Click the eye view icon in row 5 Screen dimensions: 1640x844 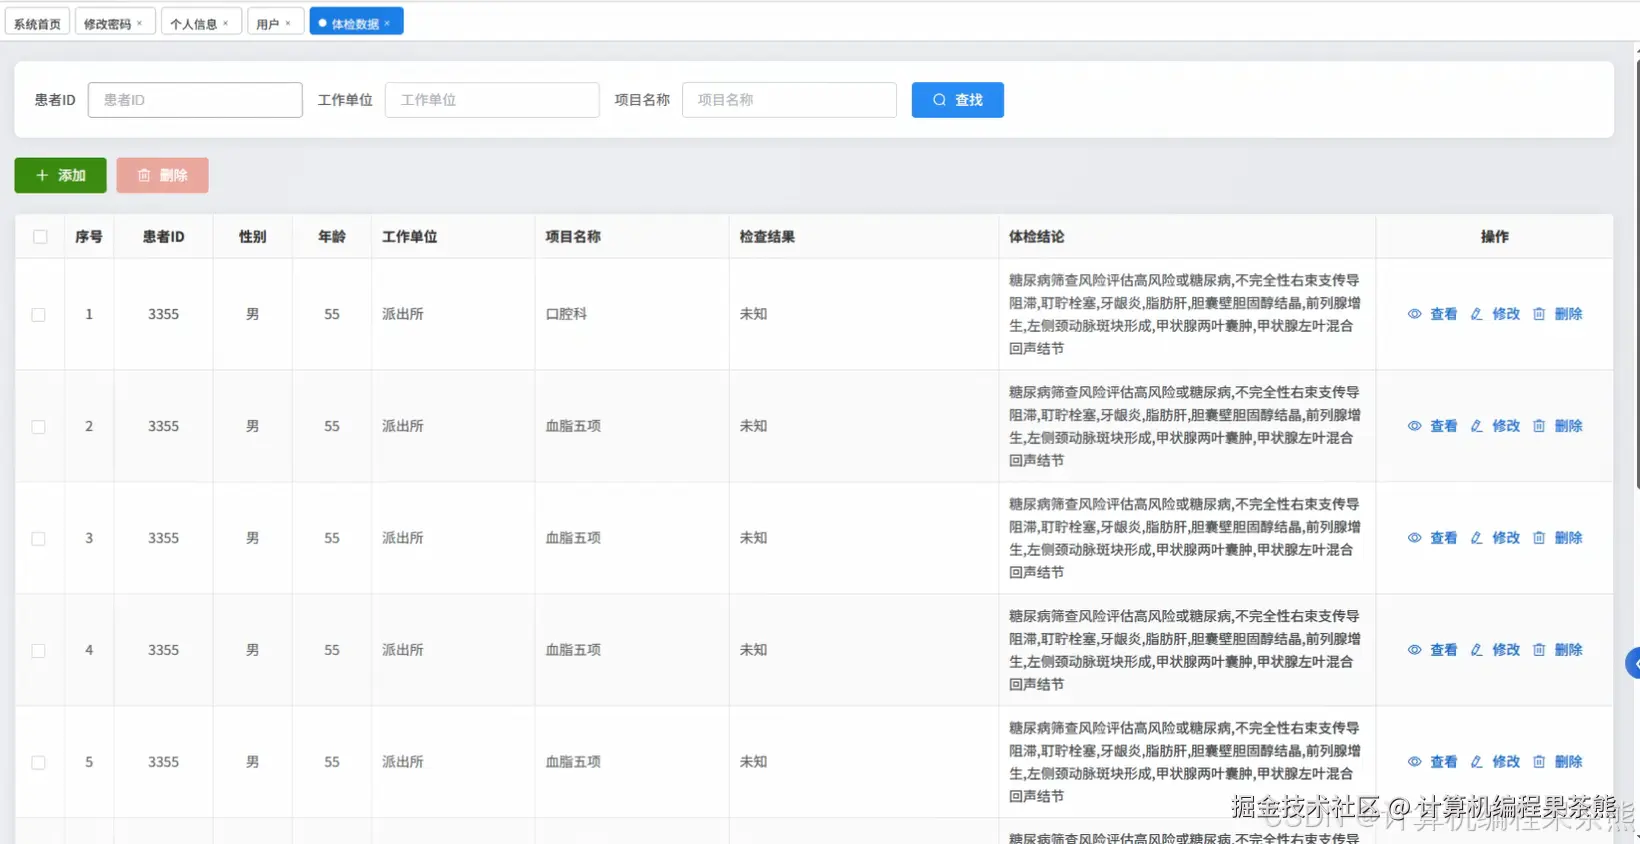tap(1414, 762)
